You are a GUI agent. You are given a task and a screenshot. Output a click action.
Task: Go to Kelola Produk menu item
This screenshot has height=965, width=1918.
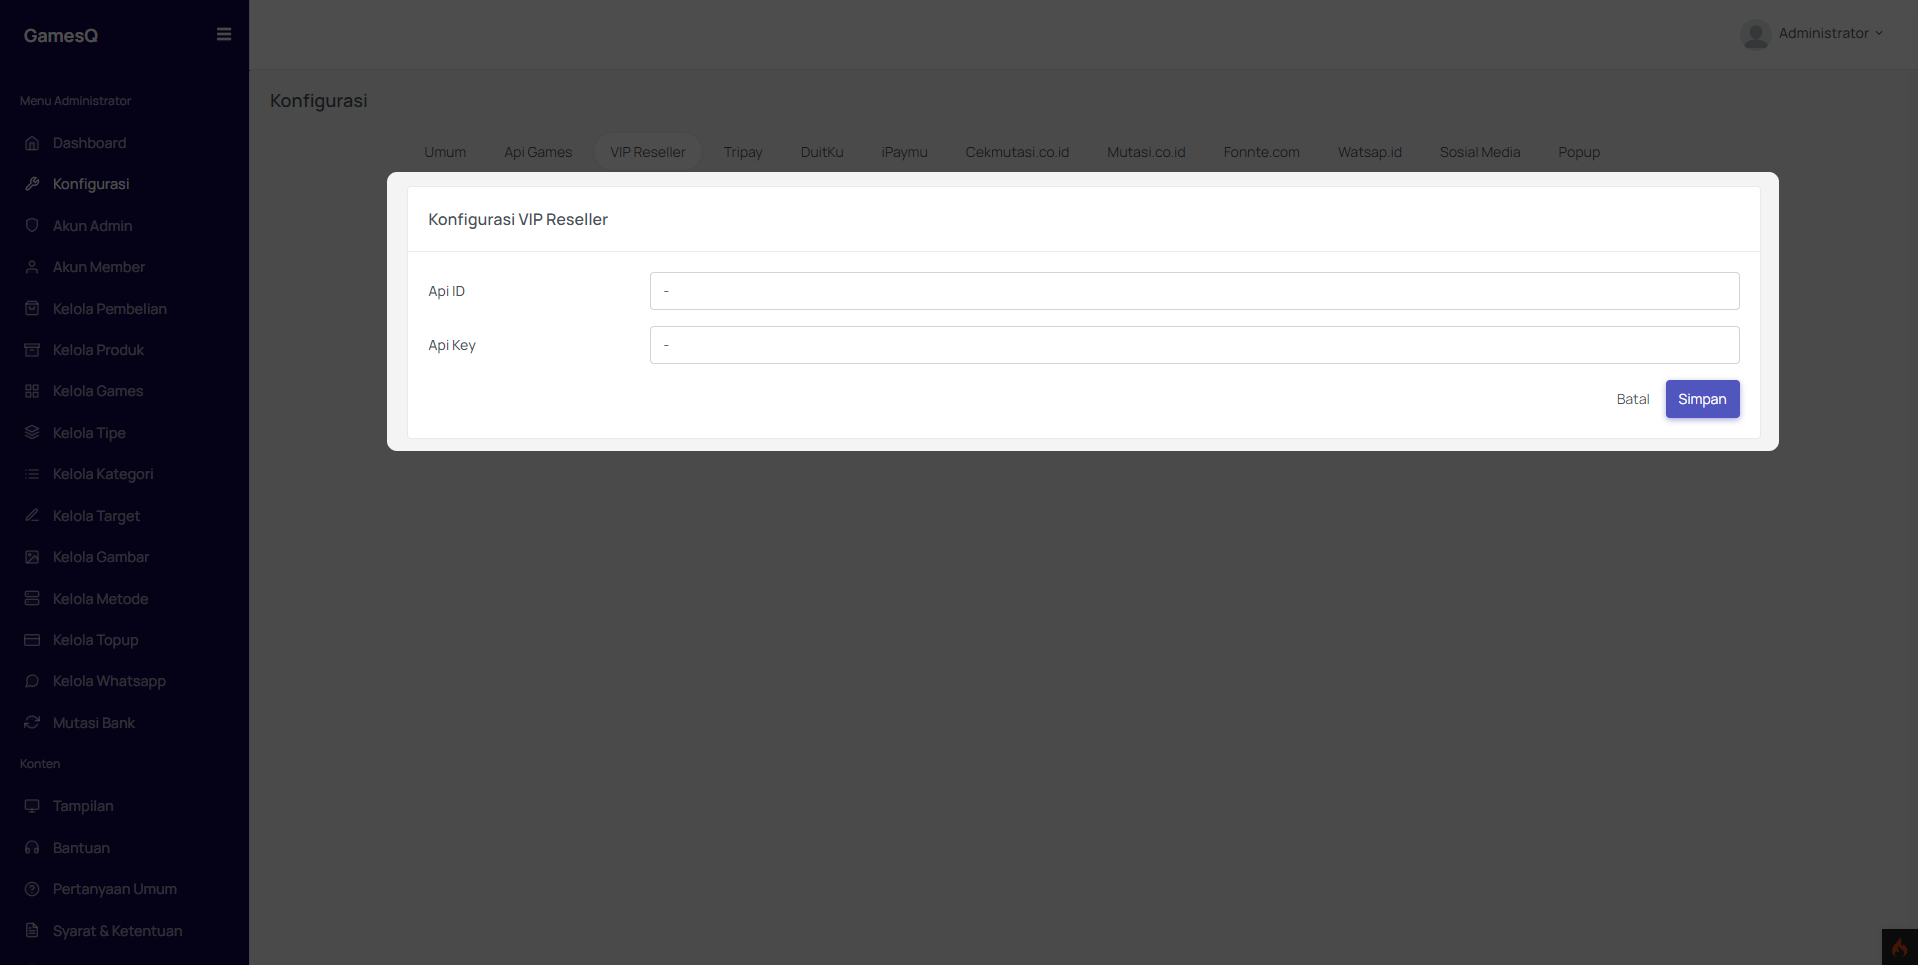point(98,350)
